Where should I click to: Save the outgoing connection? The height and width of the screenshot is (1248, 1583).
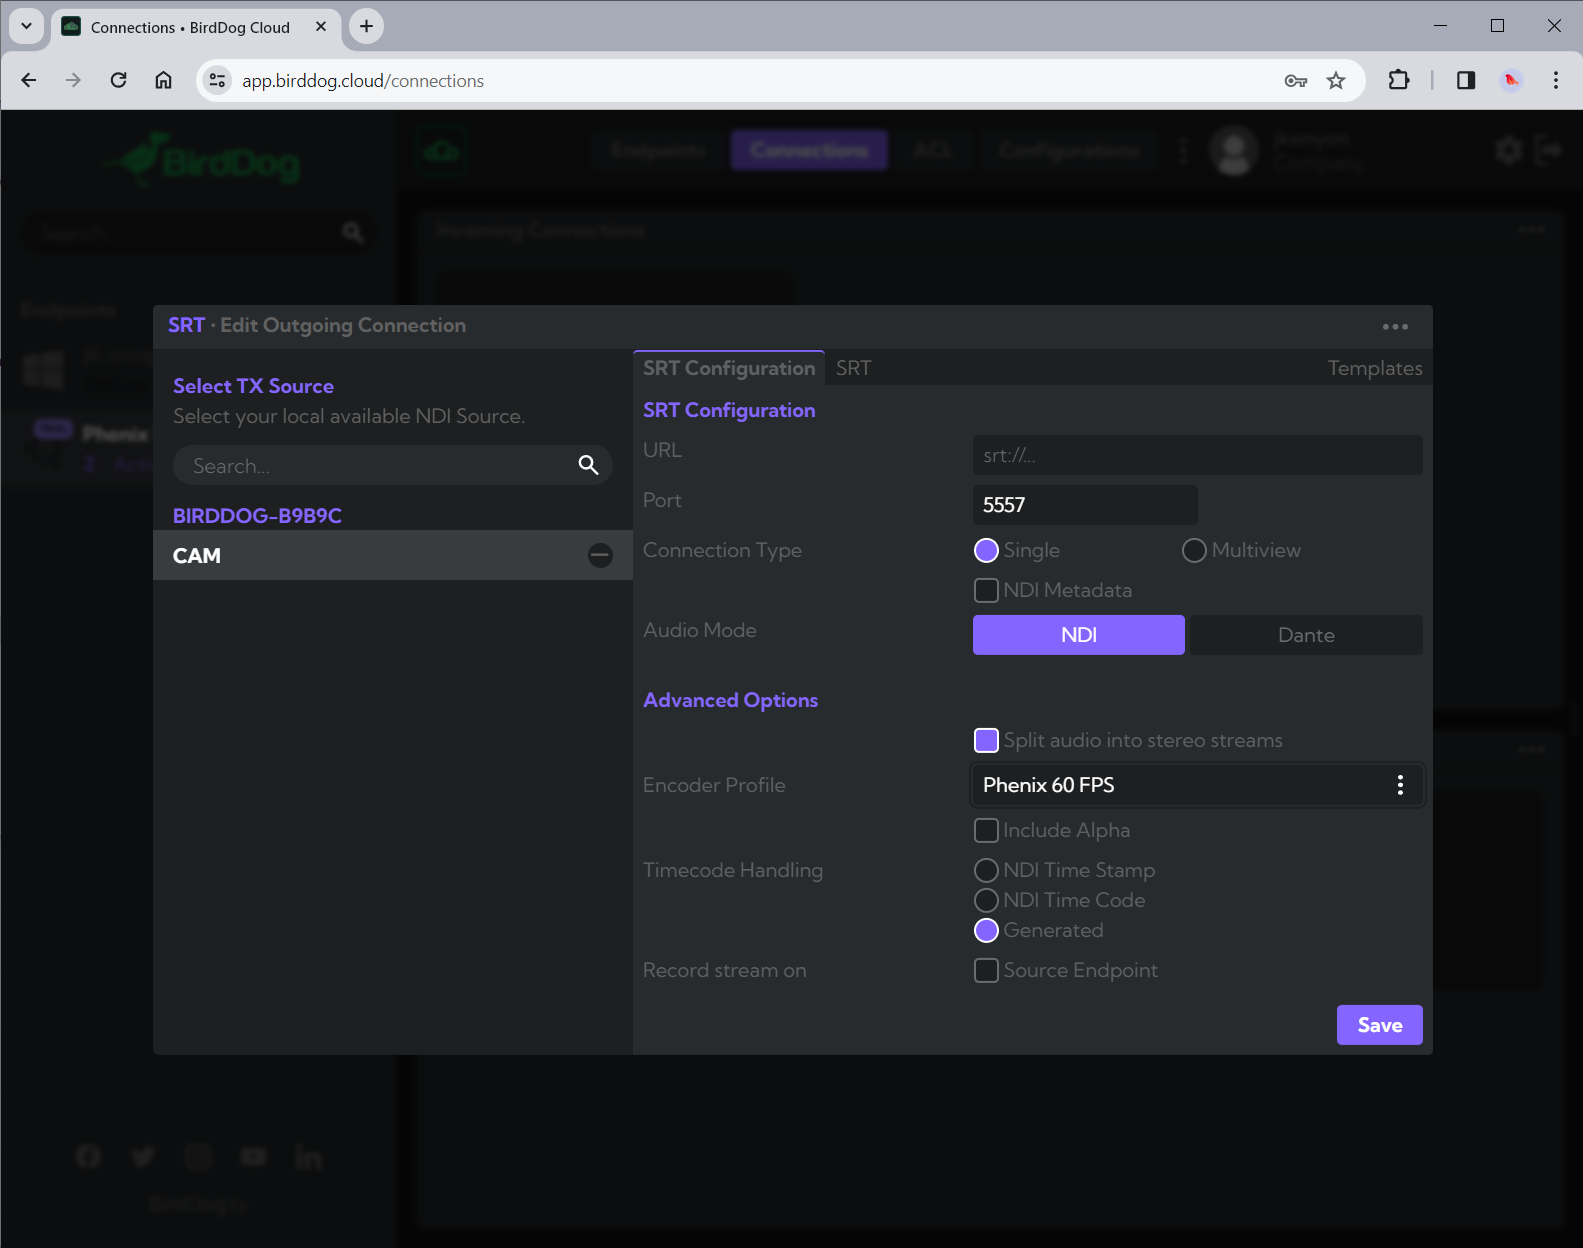[1379, 1025]
